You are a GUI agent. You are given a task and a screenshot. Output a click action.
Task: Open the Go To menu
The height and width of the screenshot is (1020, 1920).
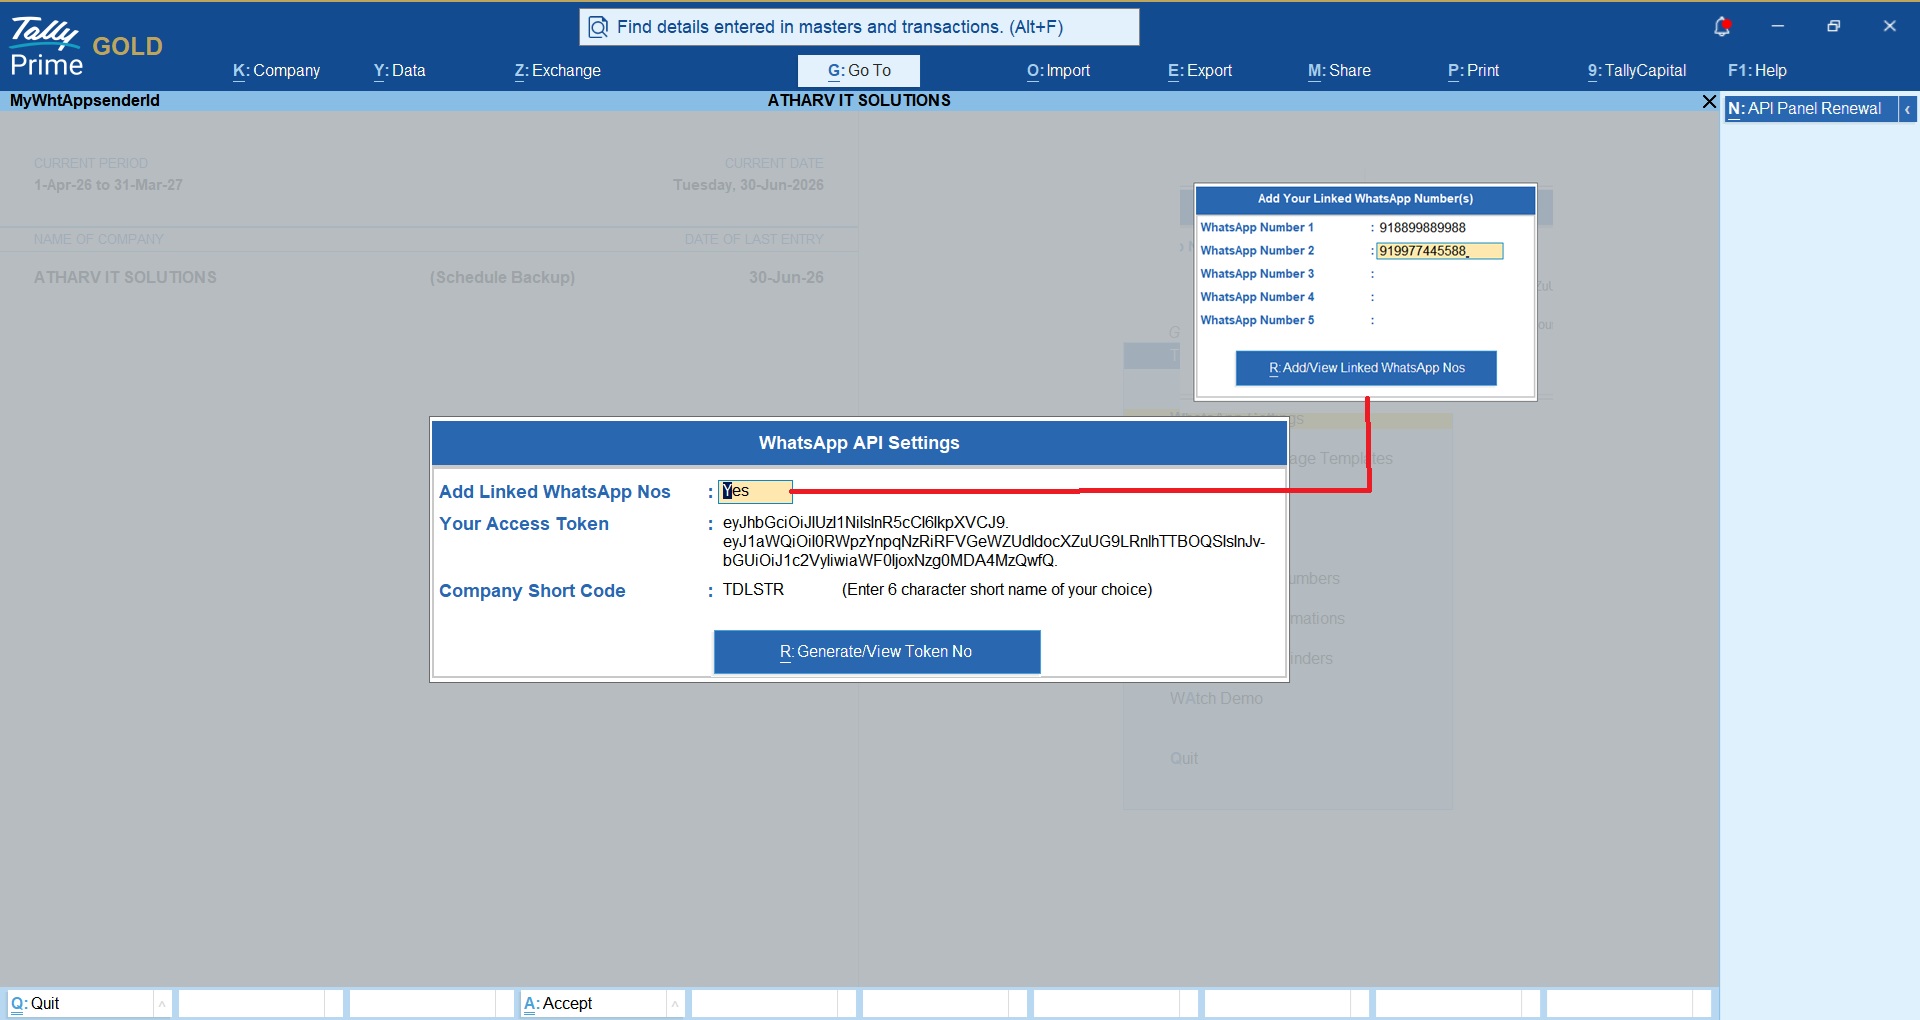click(x=859, y=71)
